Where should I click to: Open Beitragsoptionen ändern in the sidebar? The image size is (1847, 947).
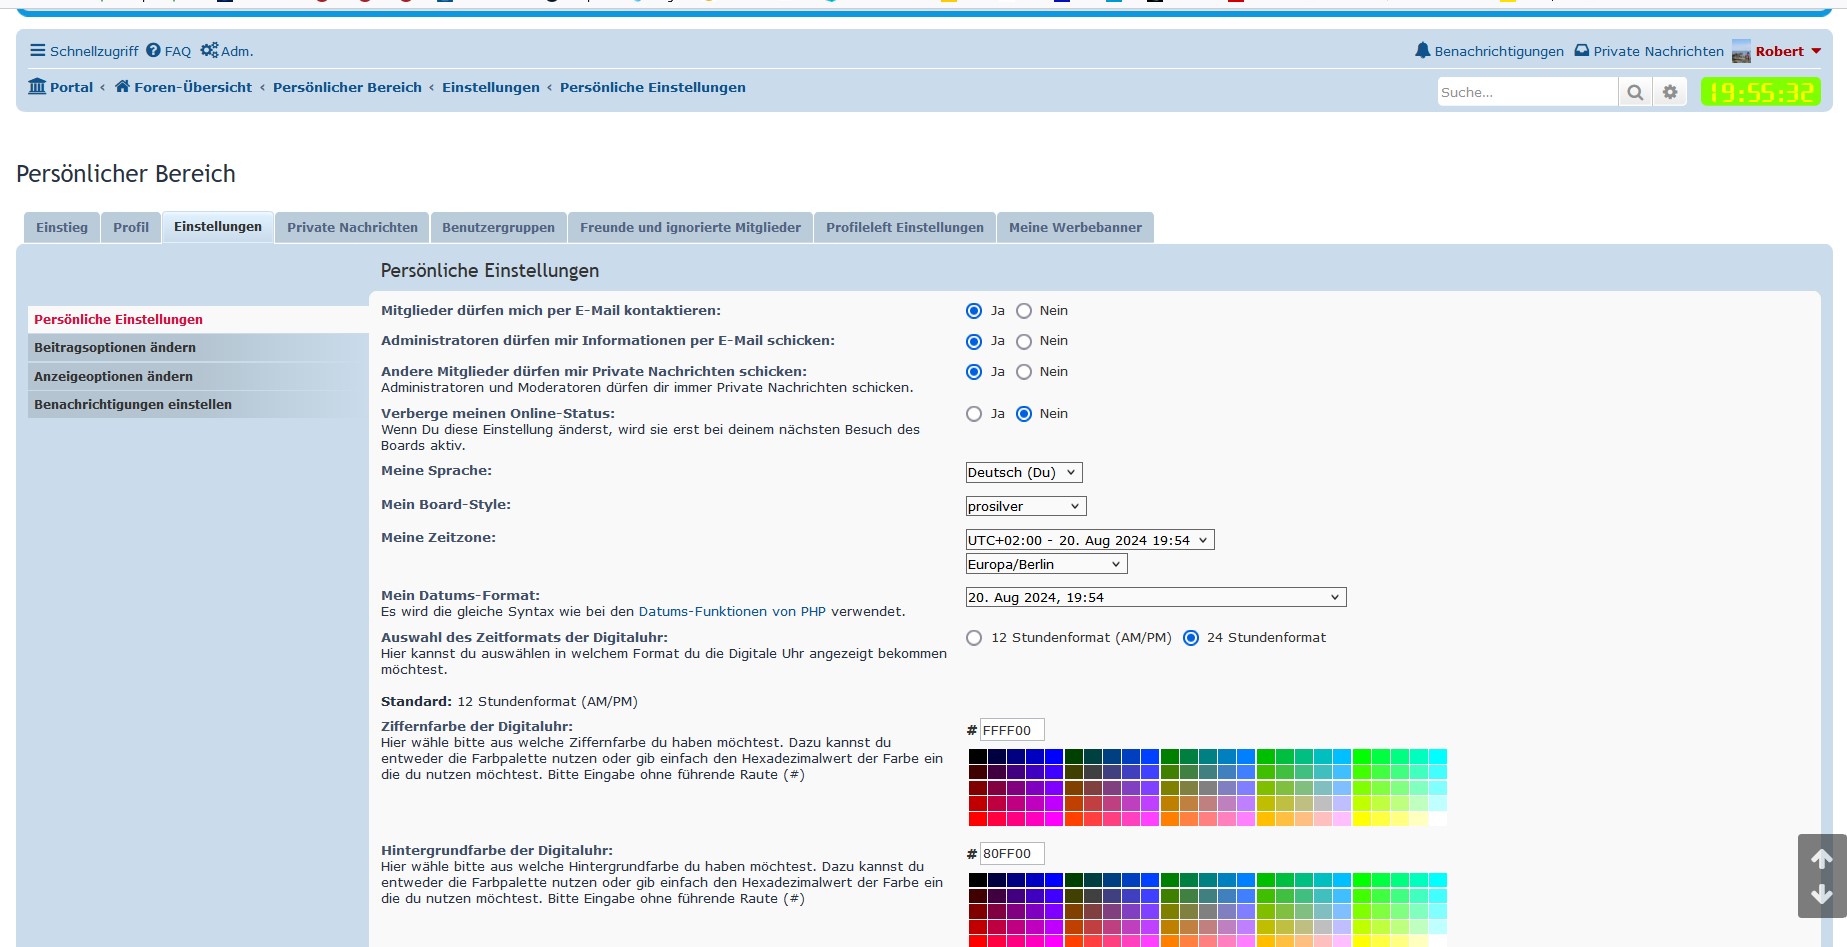[115, 348]
